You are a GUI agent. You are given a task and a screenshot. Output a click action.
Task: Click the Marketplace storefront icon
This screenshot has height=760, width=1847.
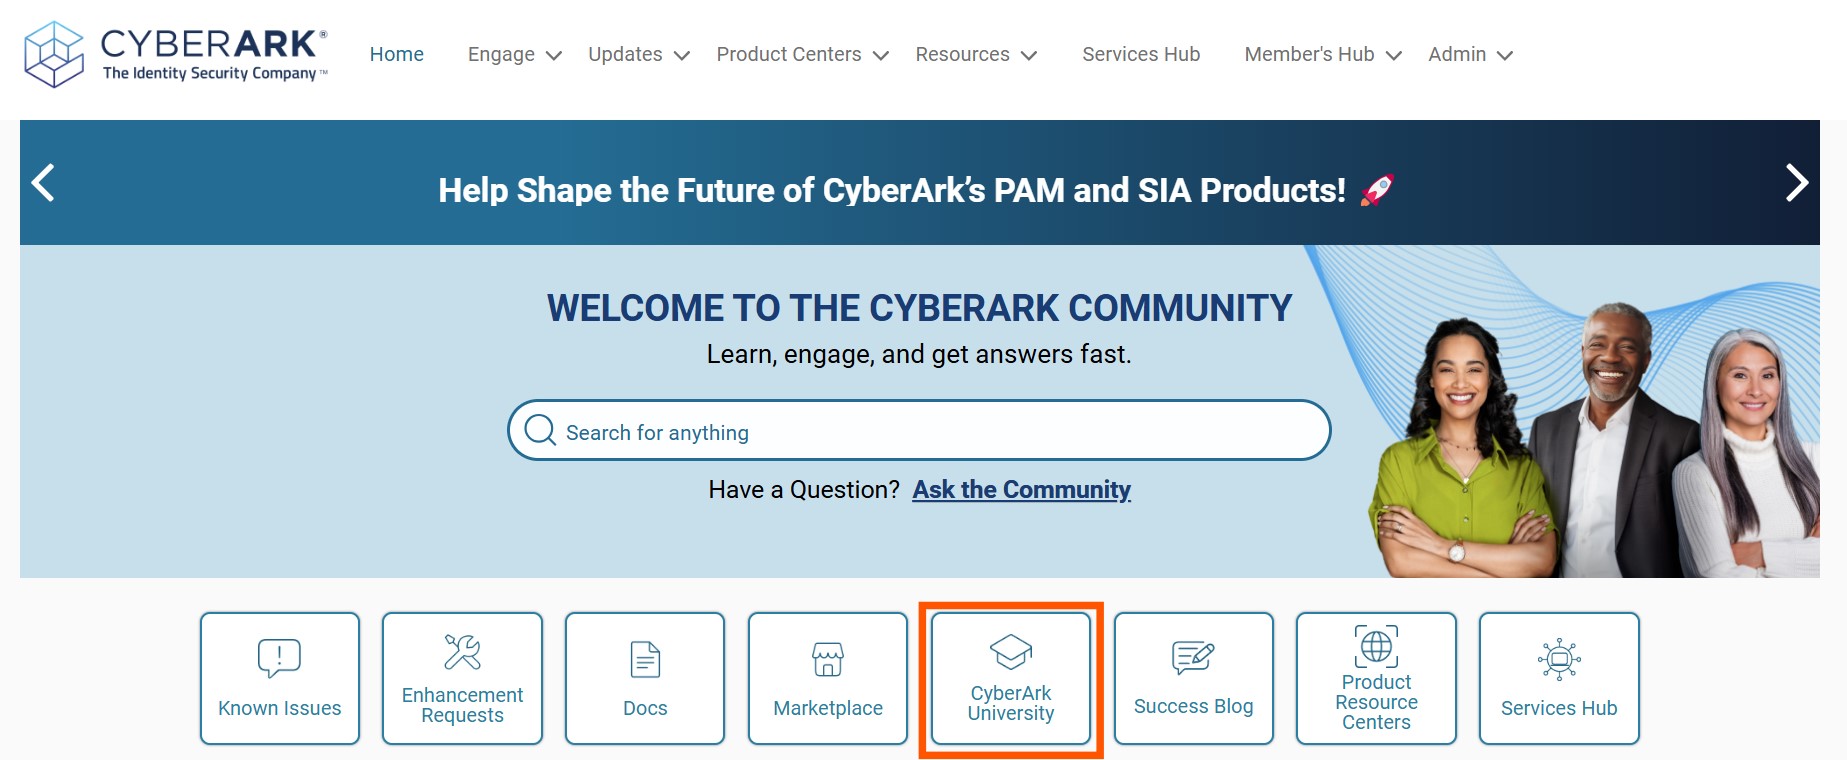click(x=828, y=659)
